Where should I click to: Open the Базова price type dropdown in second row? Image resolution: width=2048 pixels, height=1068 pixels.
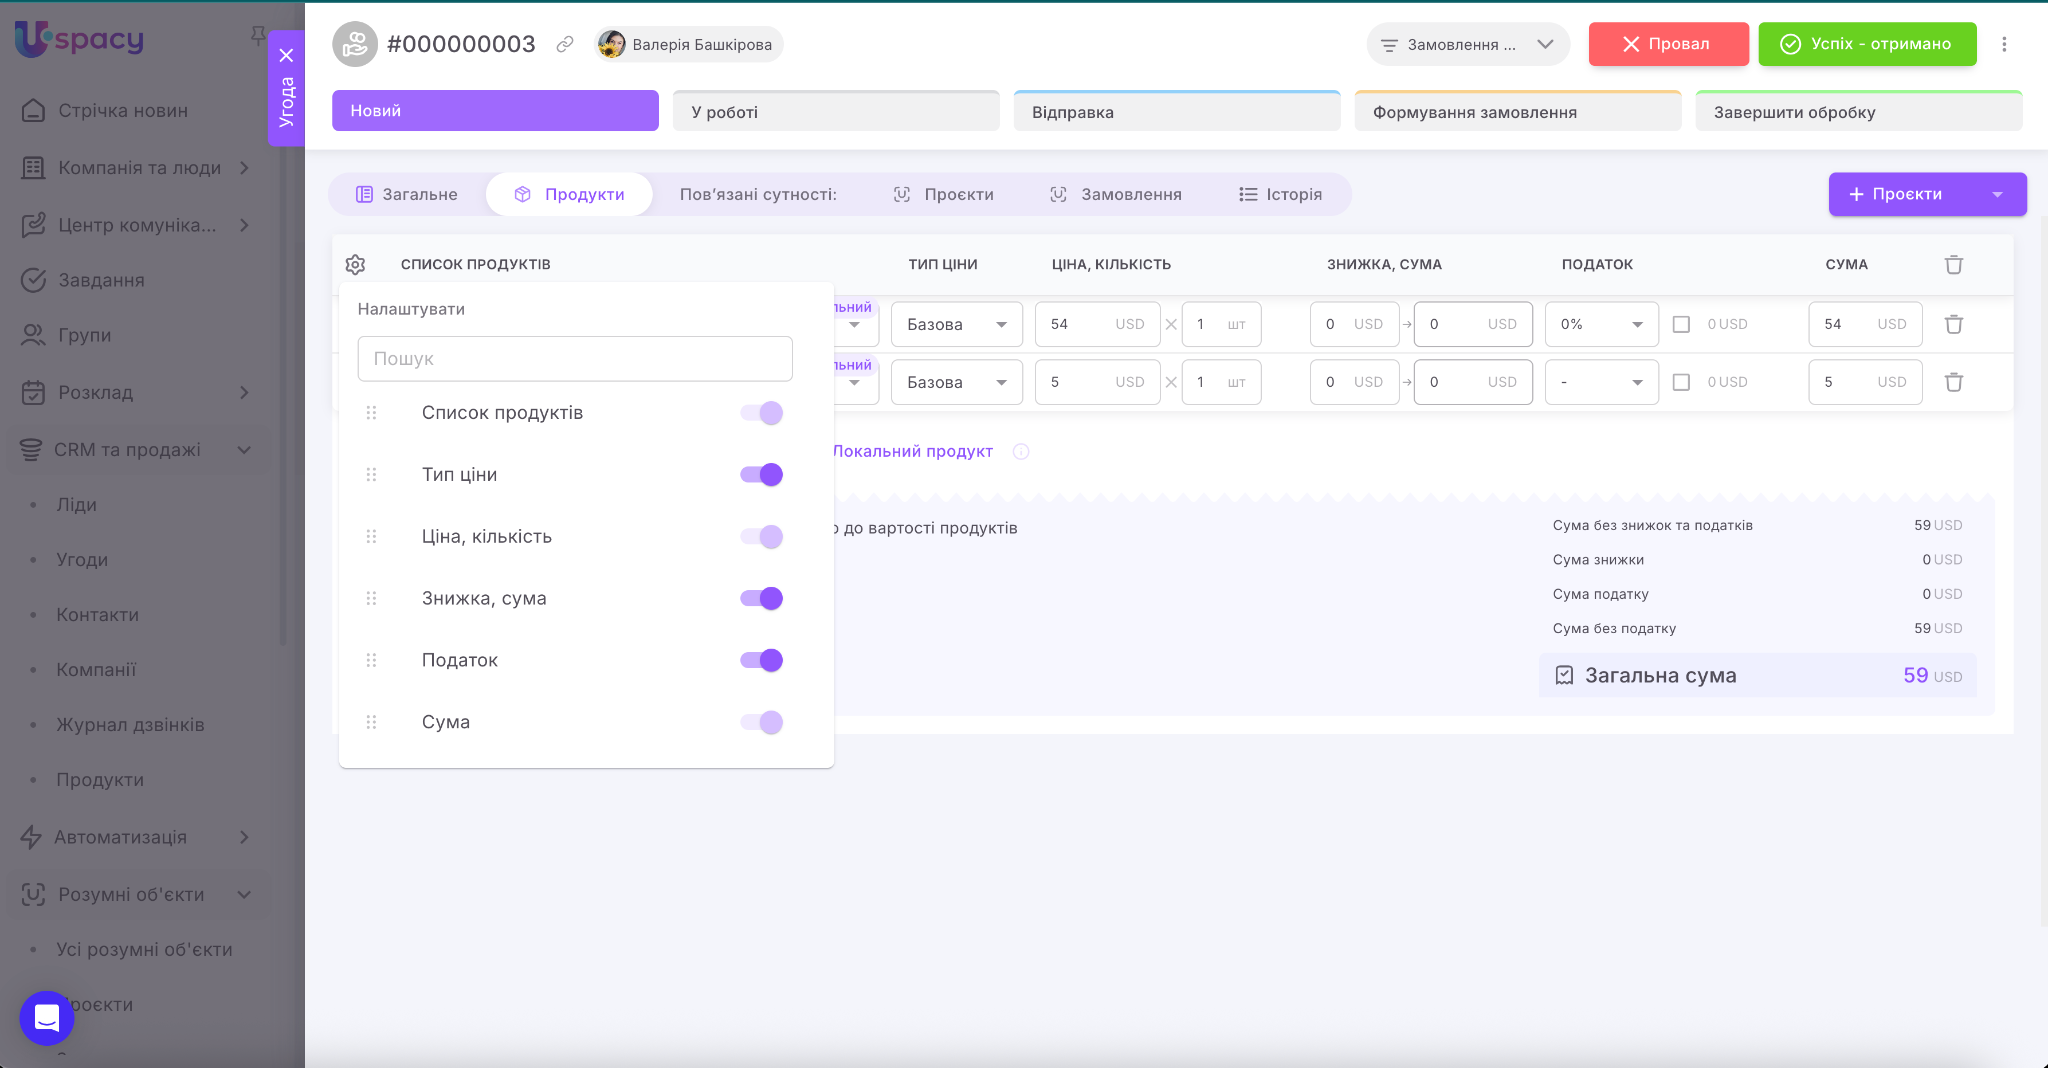[956, 382]
